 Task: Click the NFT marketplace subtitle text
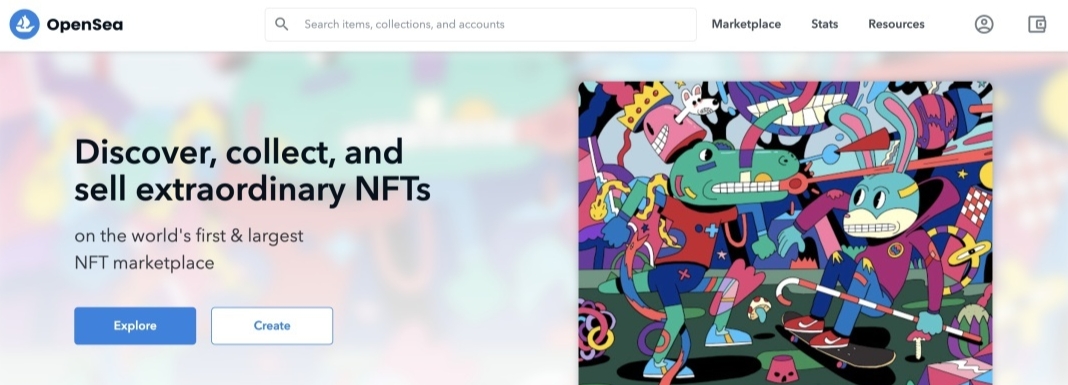pyautogui.click(x=189, y=249)
